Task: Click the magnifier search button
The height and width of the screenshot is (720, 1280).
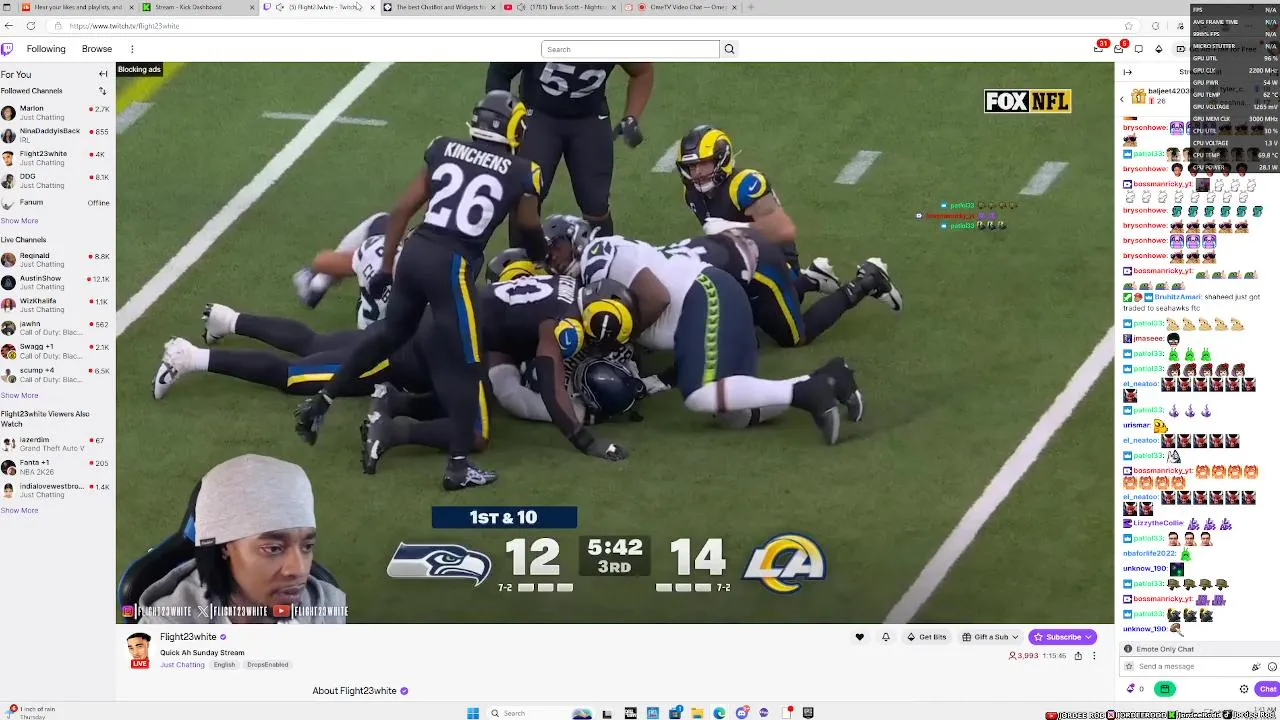Action: 729,49
